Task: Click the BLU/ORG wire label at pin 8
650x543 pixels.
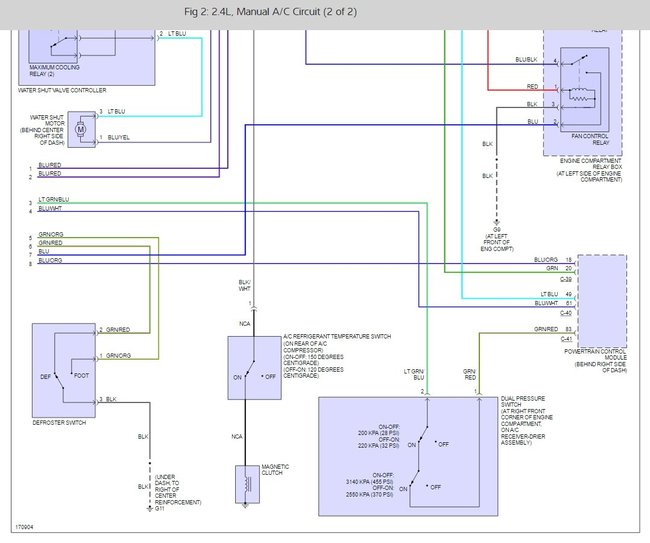Action: pos(50,260)
